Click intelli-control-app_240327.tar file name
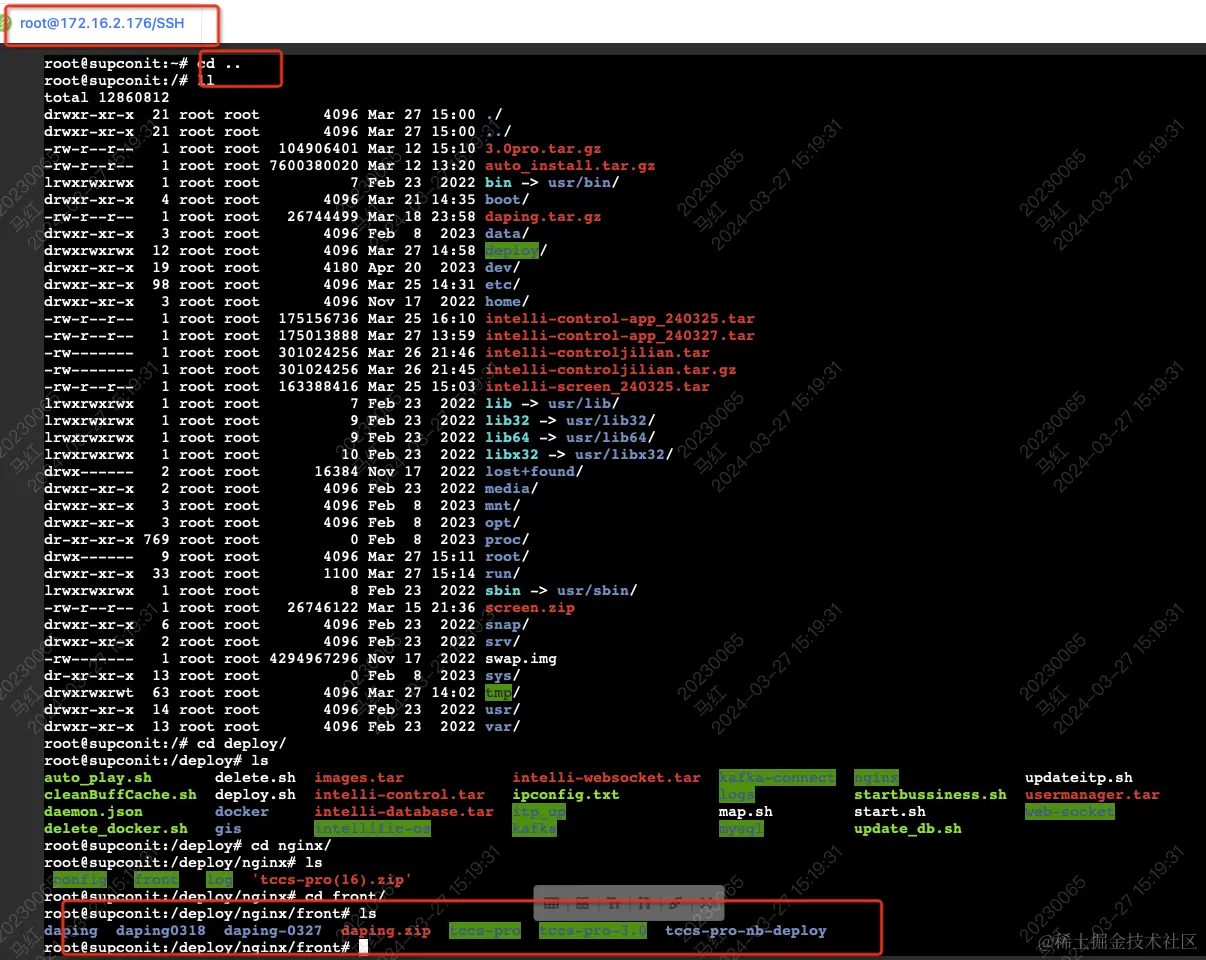 pos(620,335)
